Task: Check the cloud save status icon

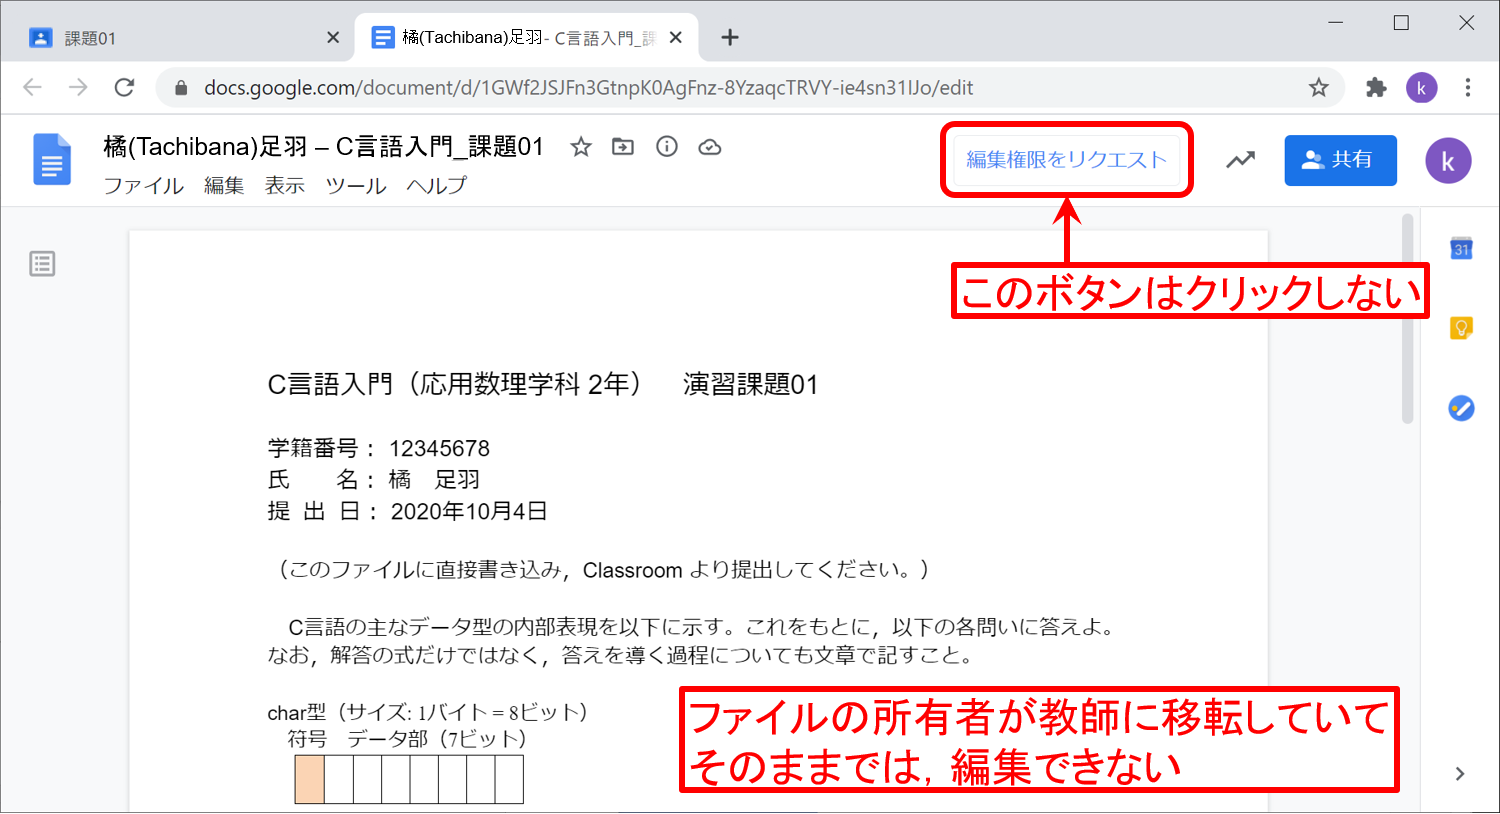Action: pyautogui.click(x=710, y=147)
